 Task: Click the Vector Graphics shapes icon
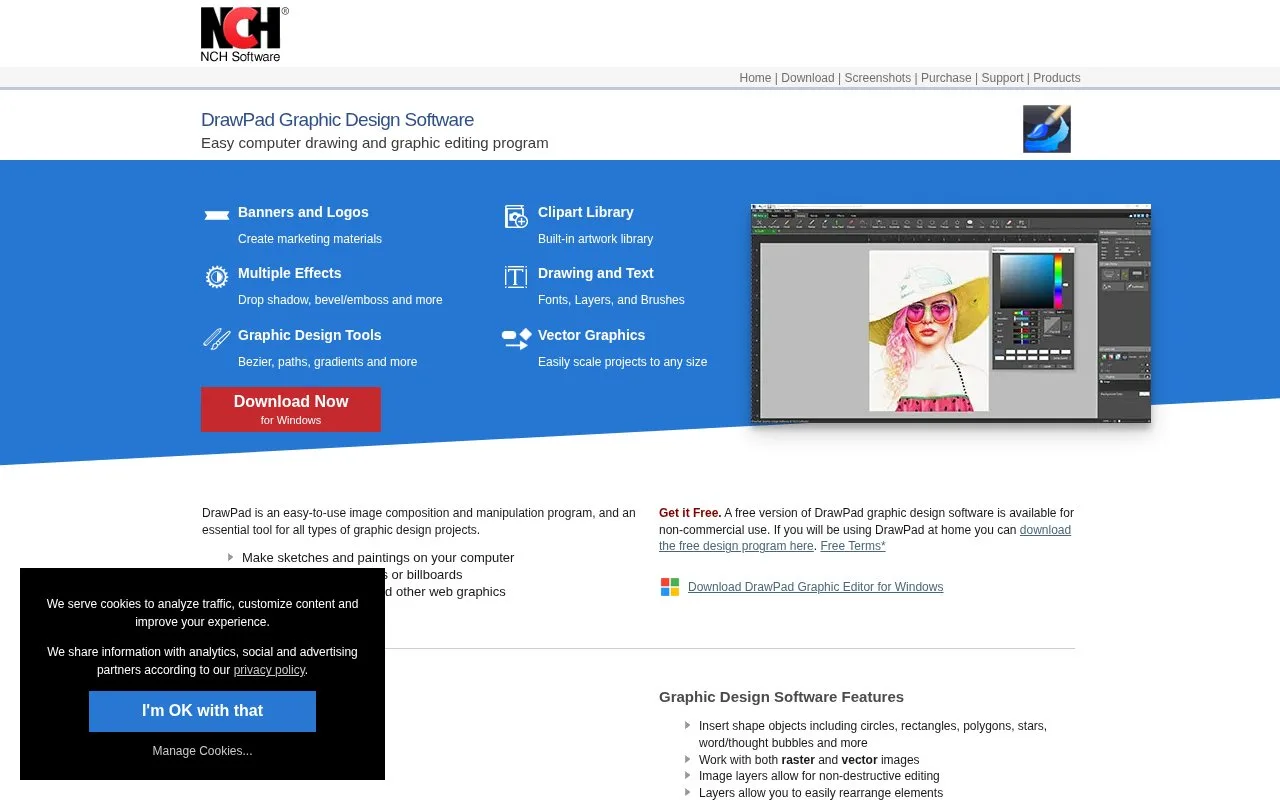tap(516, 339)
